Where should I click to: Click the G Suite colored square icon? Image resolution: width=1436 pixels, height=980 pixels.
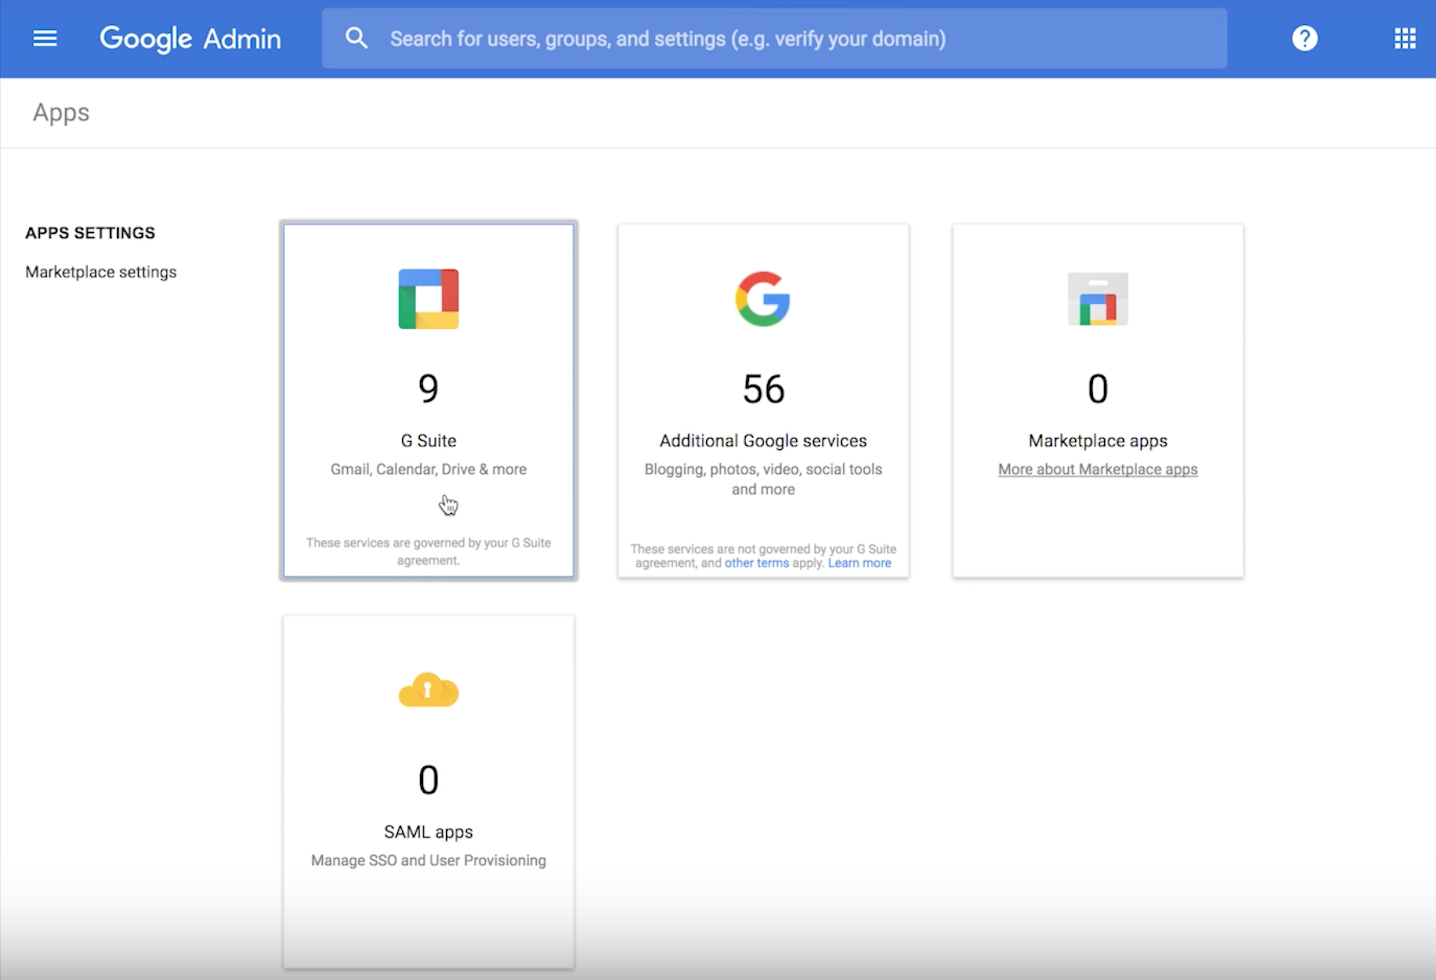click(429, 299)
